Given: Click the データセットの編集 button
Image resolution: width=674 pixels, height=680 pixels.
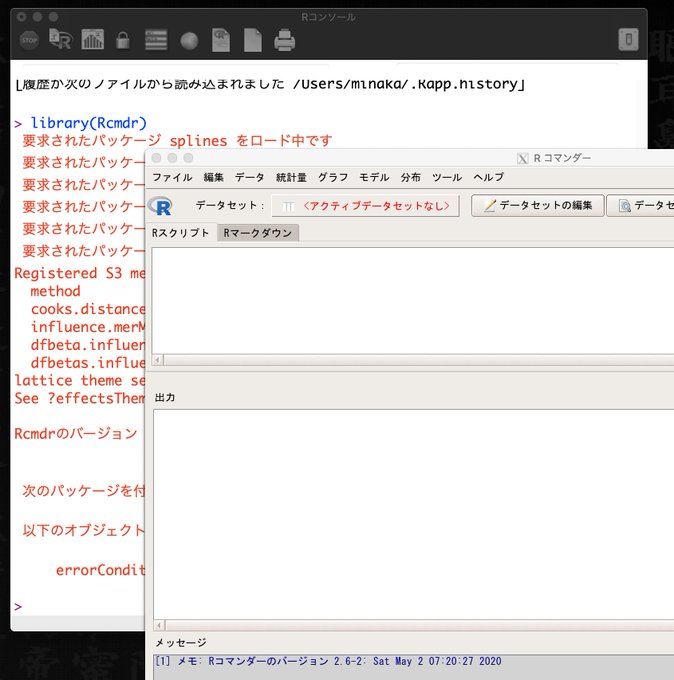Looking at the screenshot, I should [538, 206].
